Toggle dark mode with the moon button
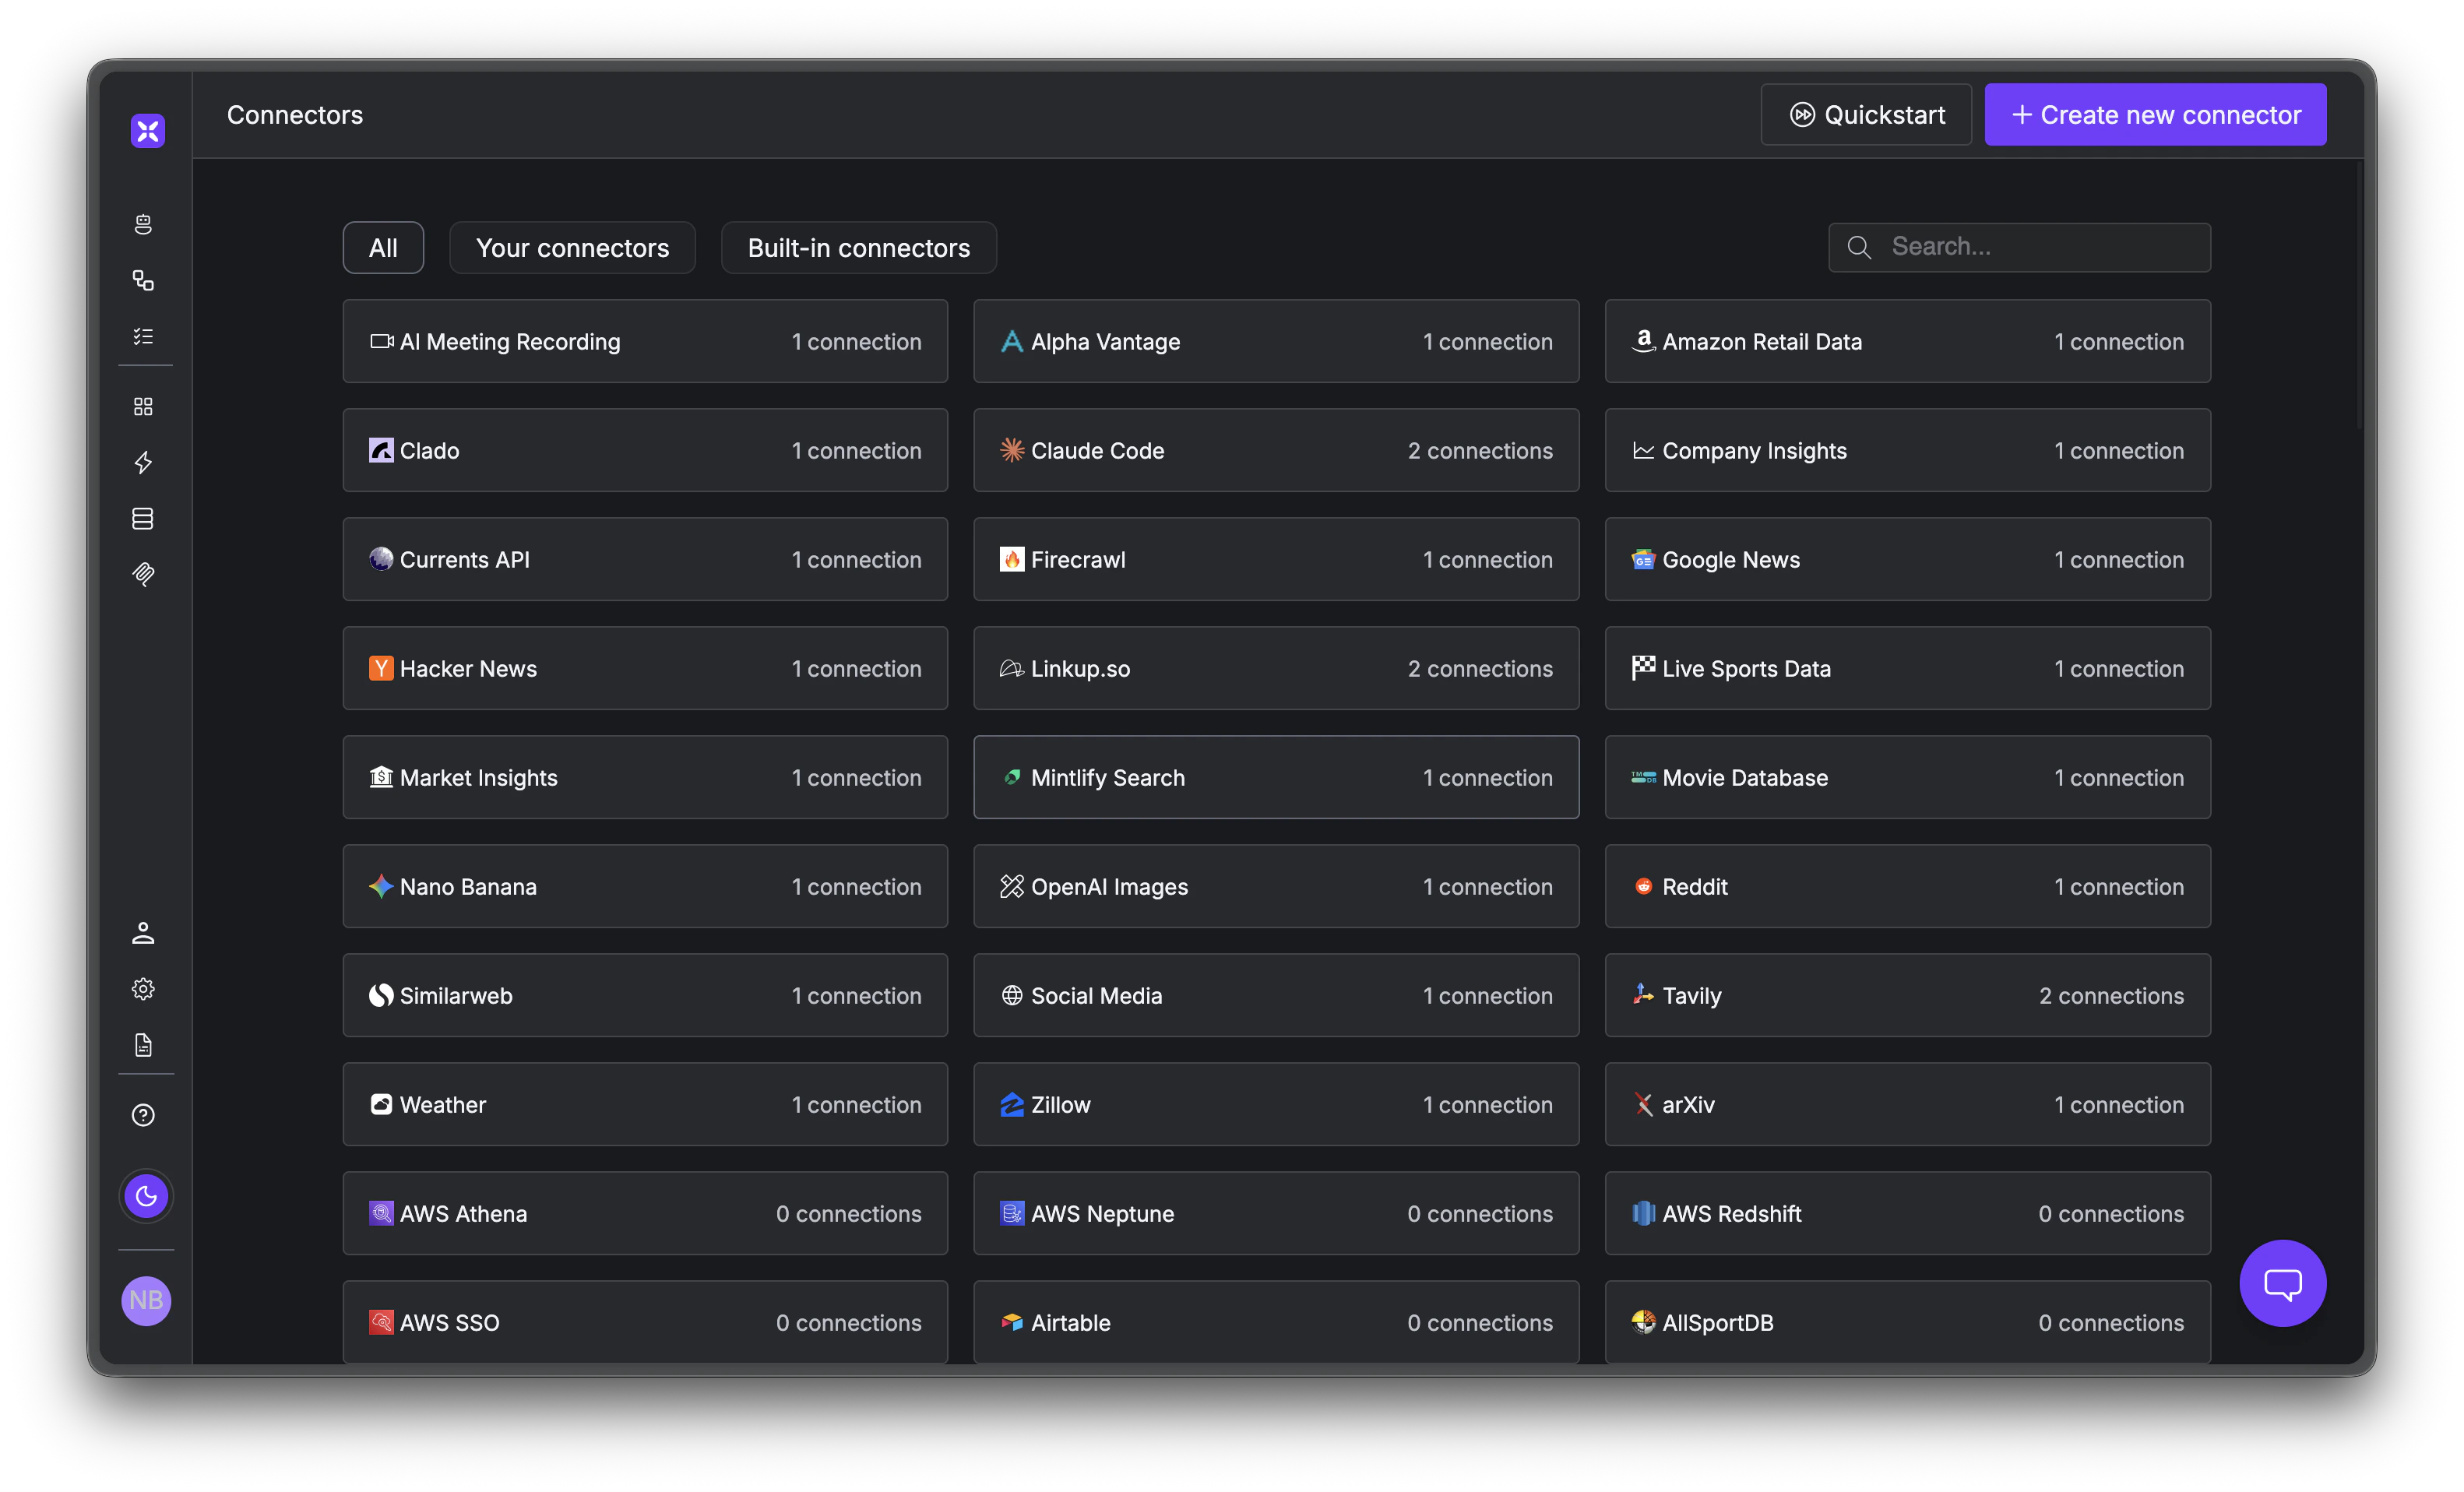The width and height of the screenshot is (2464, 1492). [146, 1196]
